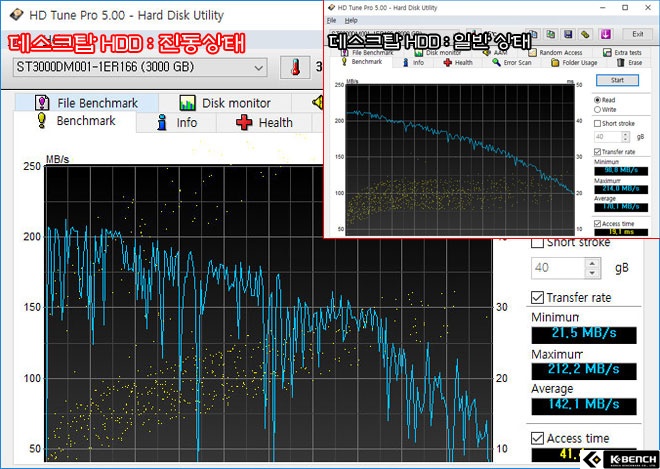The image size is (660, 469).
Task: Select the Write radio button in small window
Action: click(x=597, y=109)
